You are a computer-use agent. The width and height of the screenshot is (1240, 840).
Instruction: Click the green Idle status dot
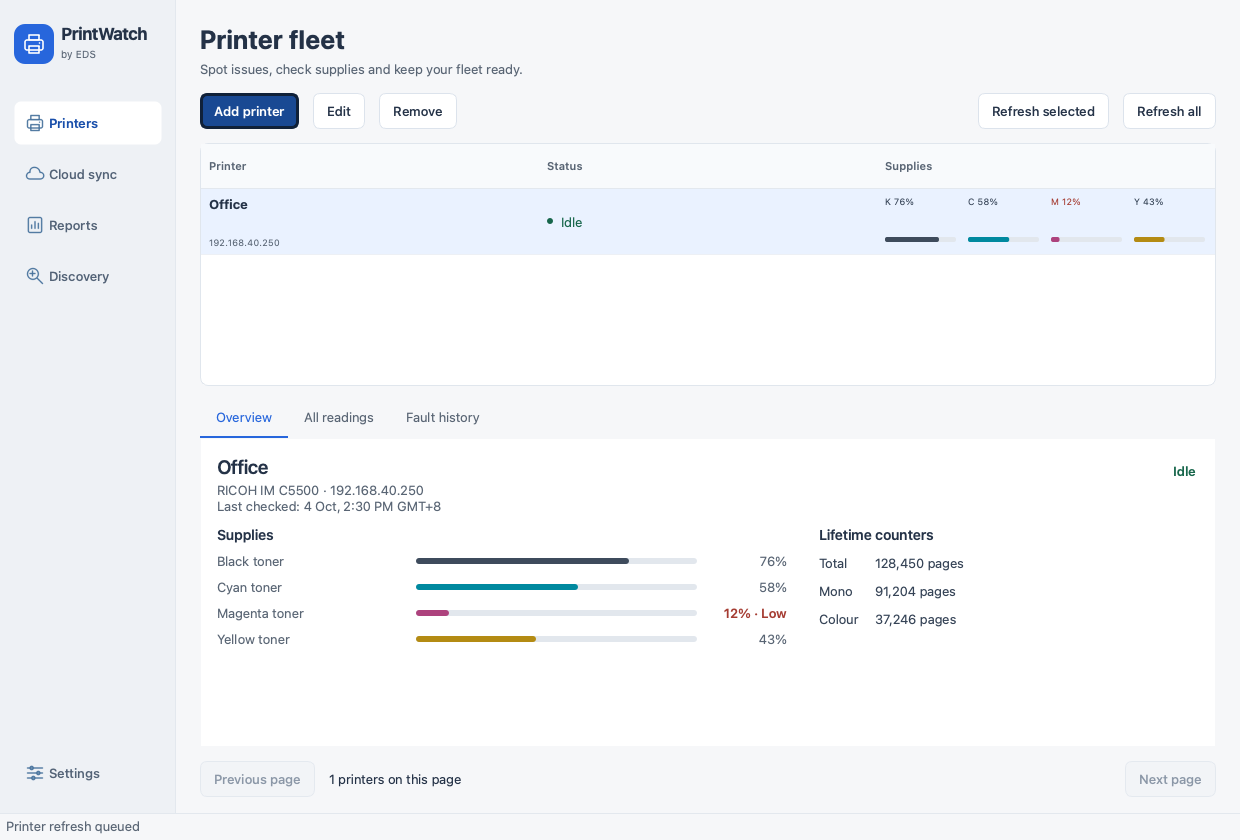click(550, 221)
